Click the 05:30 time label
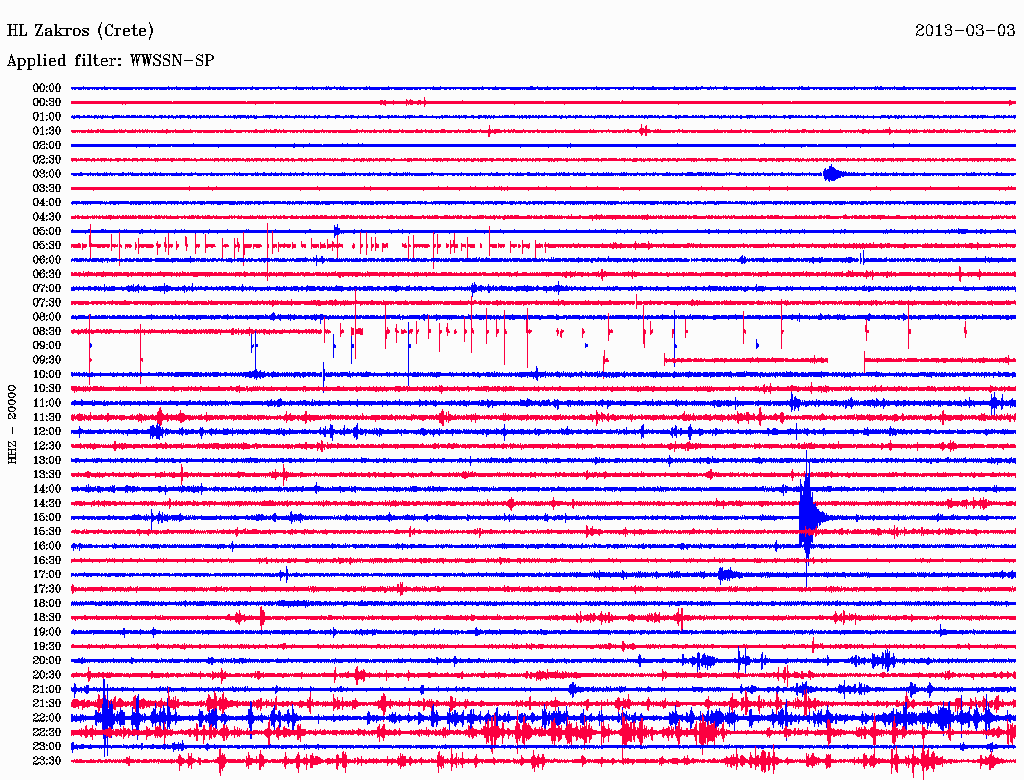Image resolution: width=1024 pixels, height=780 pixels. point(47,246)
